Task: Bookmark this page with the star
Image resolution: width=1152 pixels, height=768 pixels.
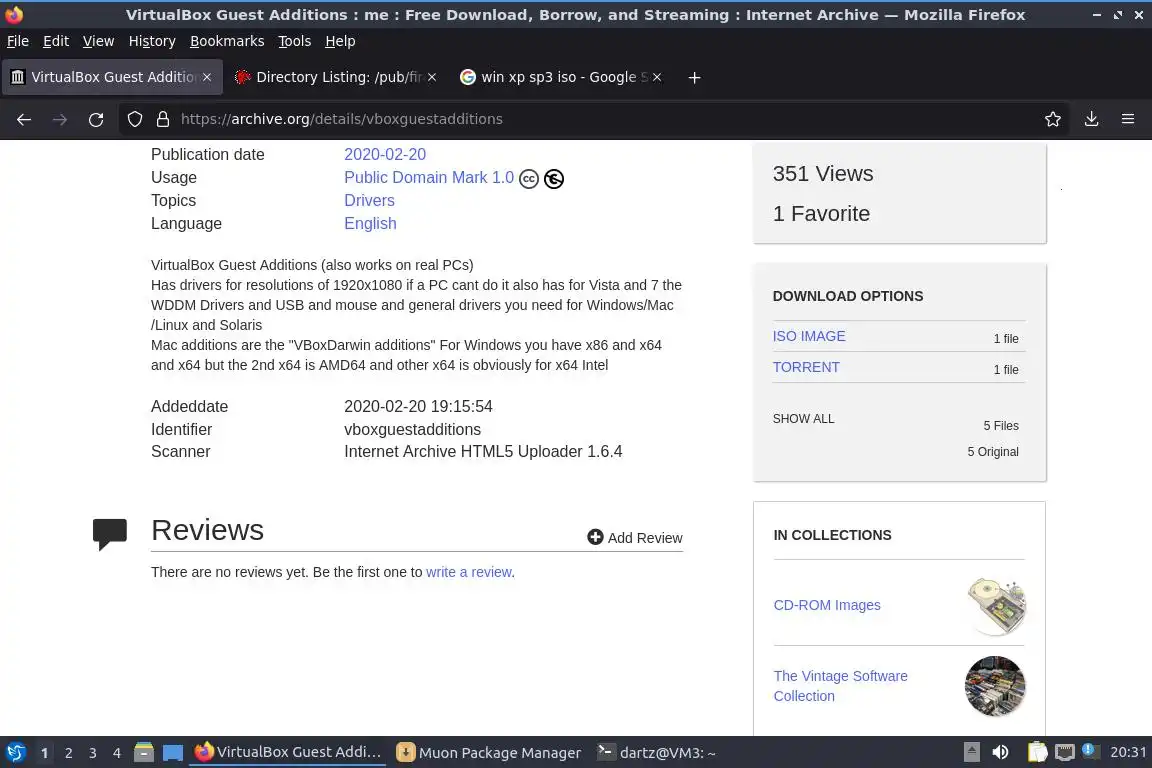Action: click(1053, 119)
